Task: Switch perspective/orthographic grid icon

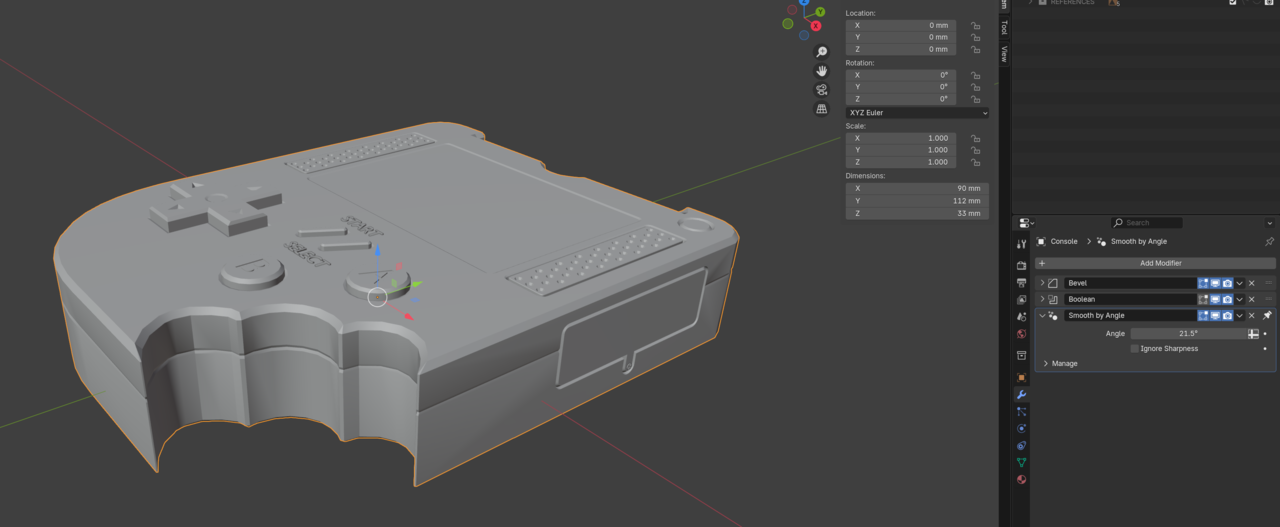Action: click(822, 109)
